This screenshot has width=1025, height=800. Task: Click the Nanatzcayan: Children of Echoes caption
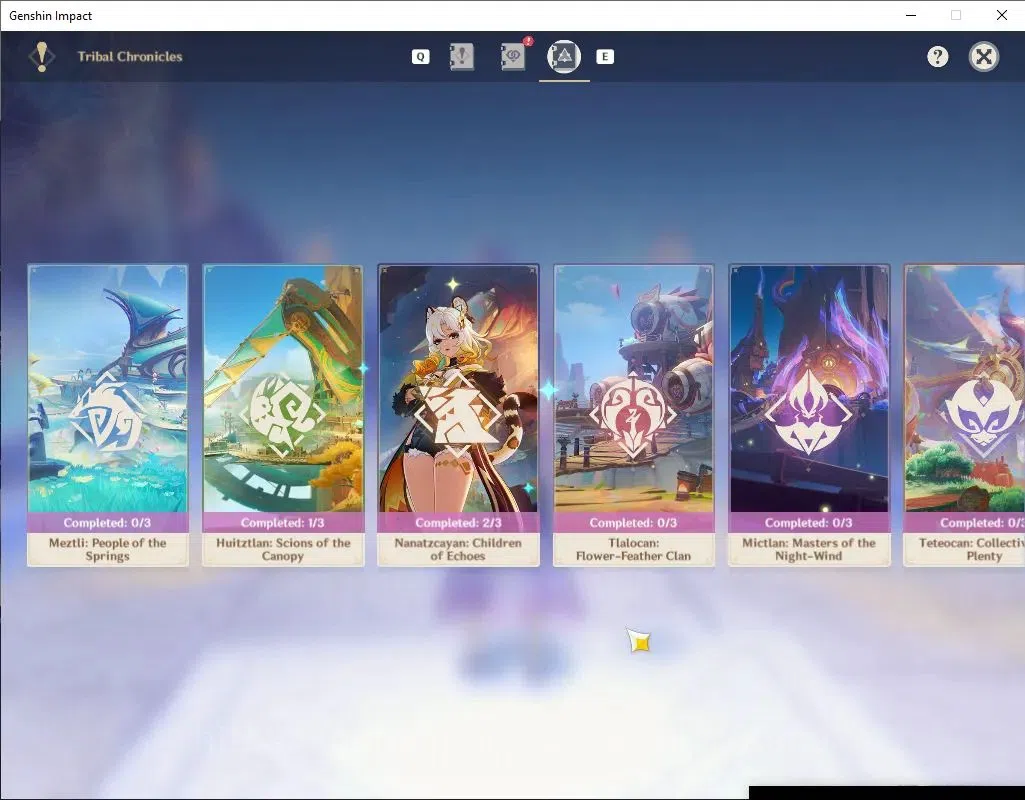tap(458, 550)
